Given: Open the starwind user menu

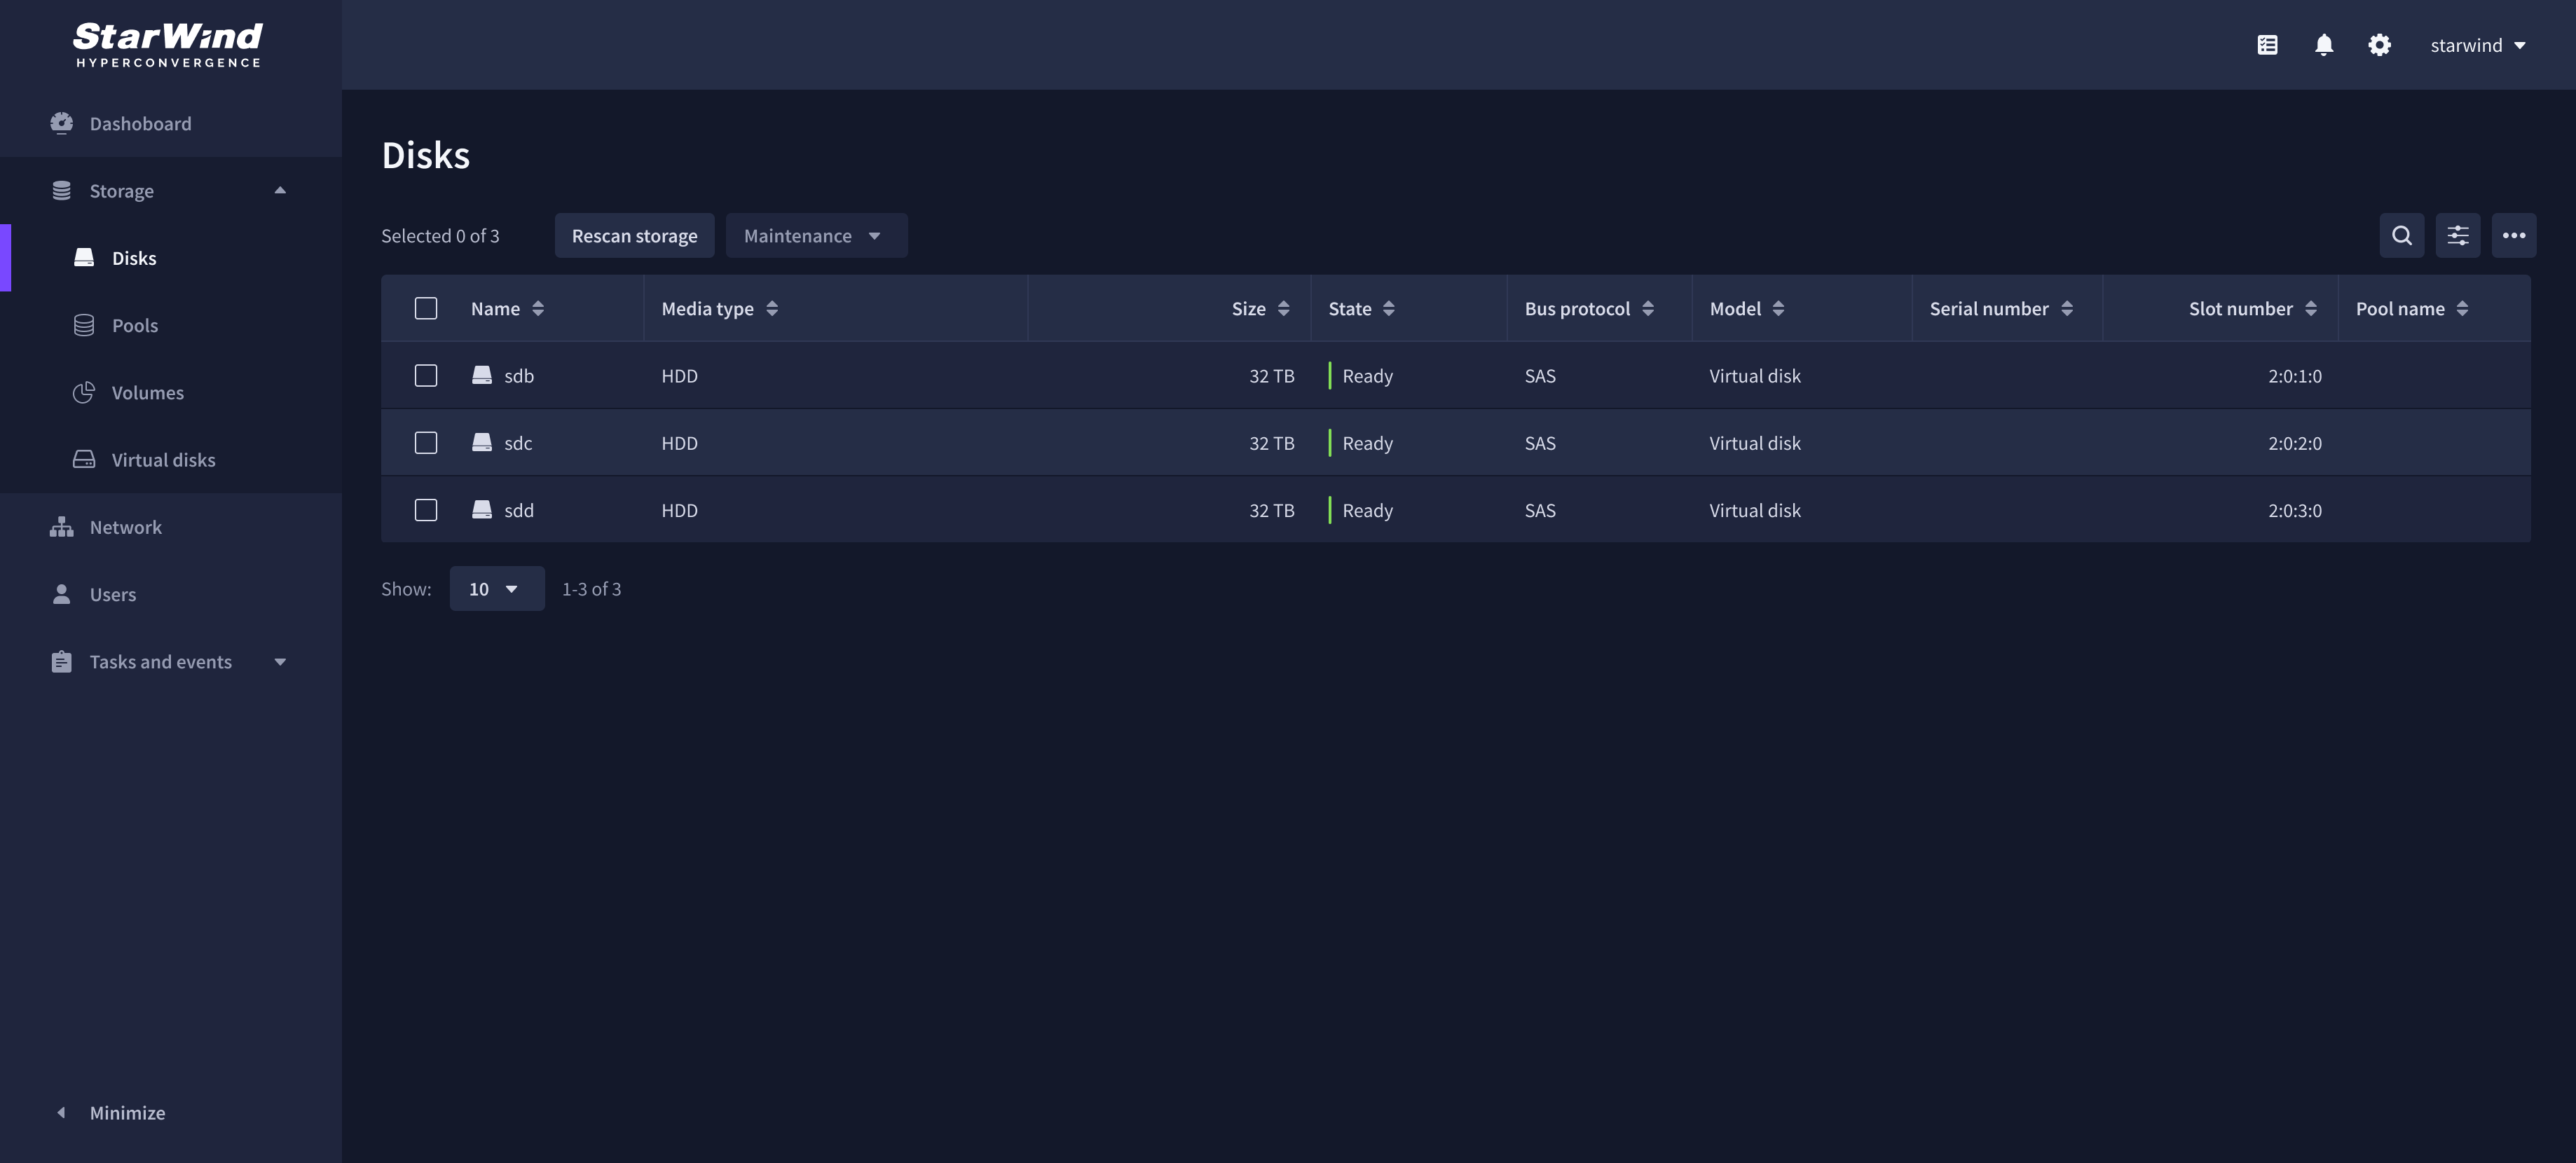Looking at the screenshot, I should tap(2478, 45).
